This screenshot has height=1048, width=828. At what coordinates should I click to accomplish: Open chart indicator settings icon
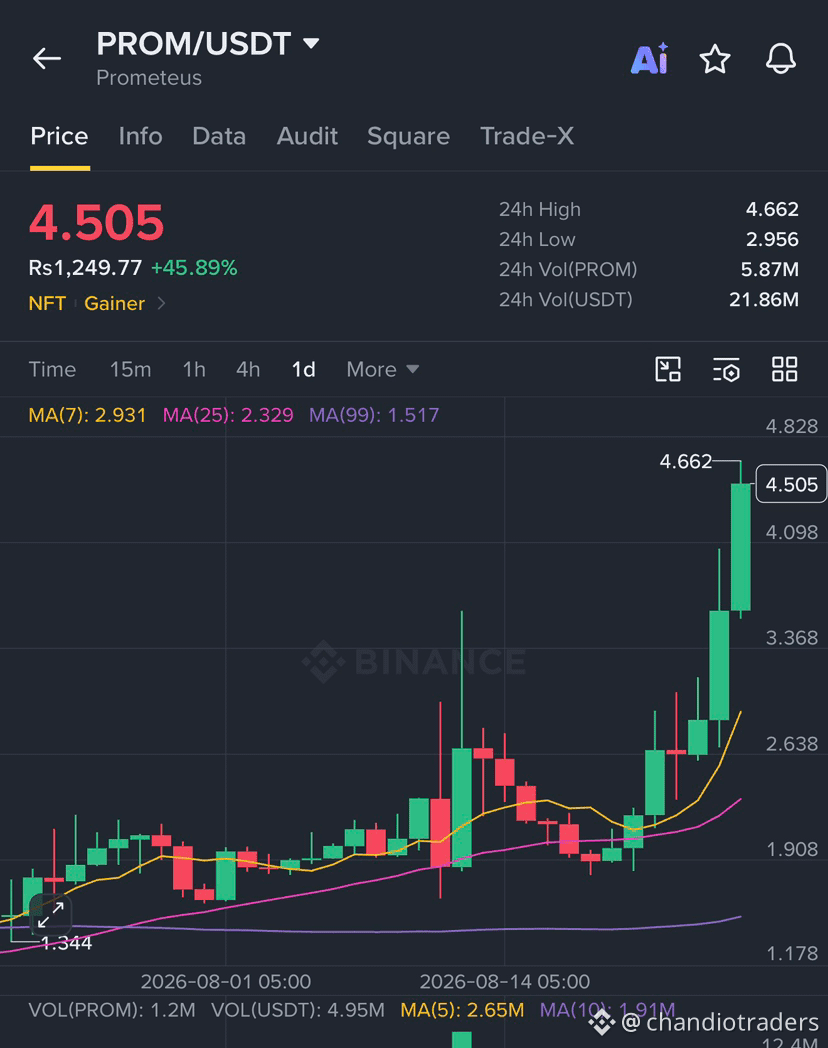click(x=726, y=369)
